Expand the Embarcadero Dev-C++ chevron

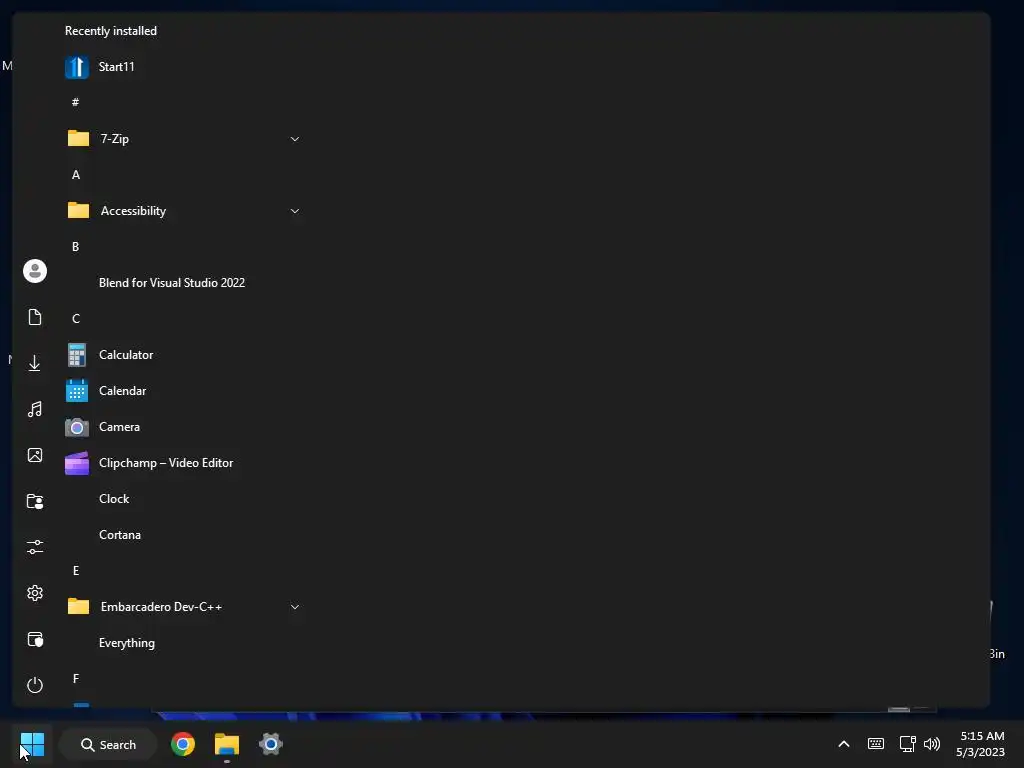point(295,607)
